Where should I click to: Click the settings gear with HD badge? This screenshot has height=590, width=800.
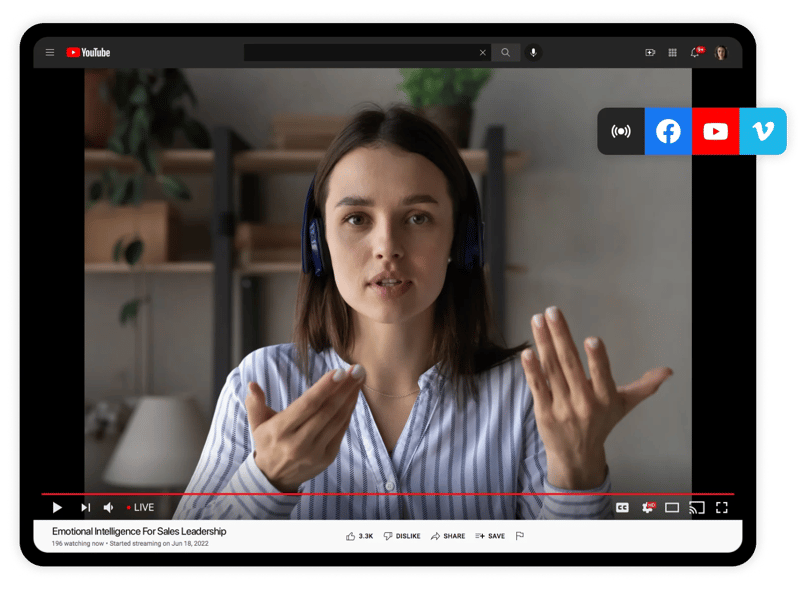[647, 508]
